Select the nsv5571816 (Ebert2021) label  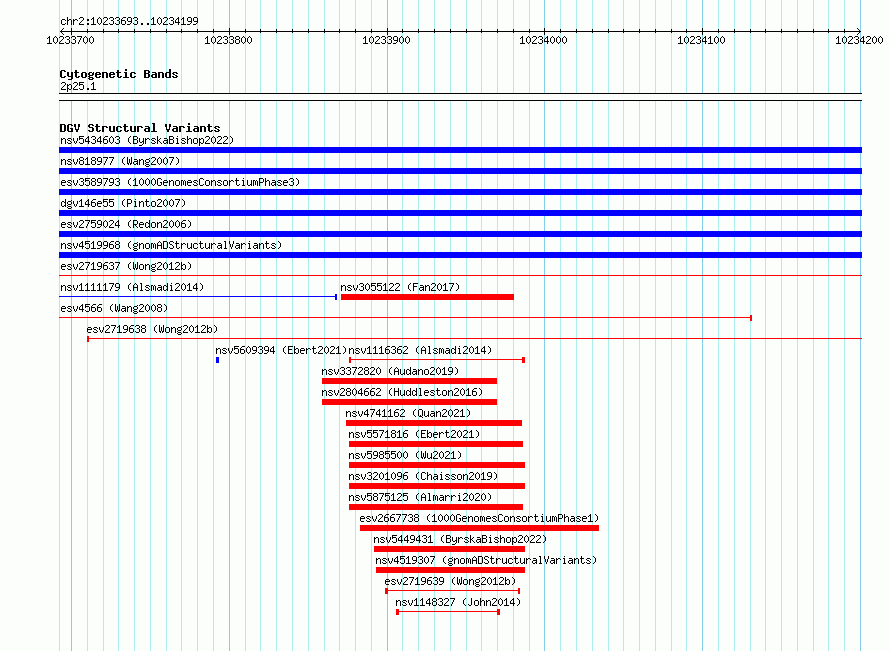coord(414,434)
